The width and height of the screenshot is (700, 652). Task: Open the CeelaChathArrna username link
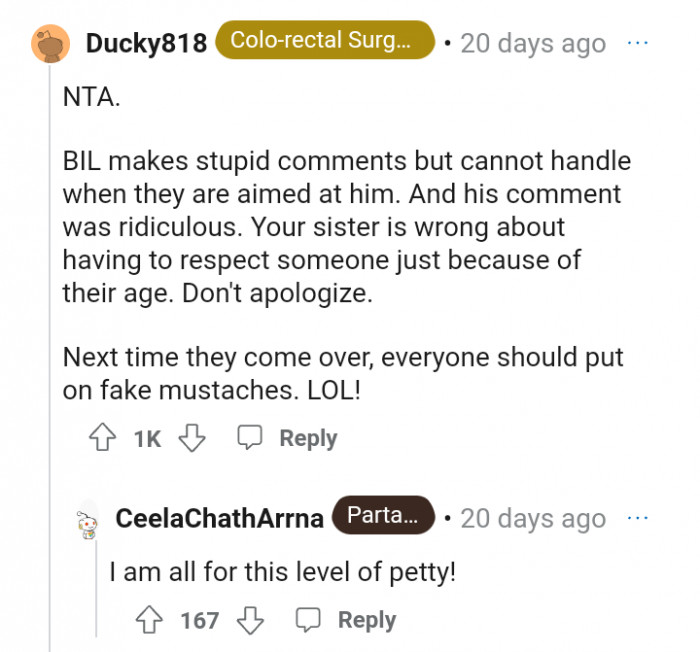pos(220,518)
